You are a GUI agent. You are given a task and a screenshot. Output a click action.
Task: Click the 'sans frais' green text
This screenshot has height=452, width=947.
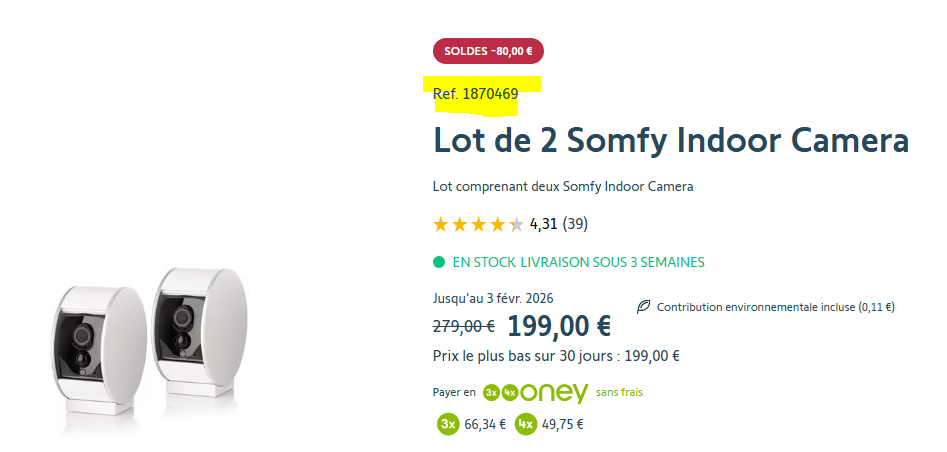pos(619,393)
